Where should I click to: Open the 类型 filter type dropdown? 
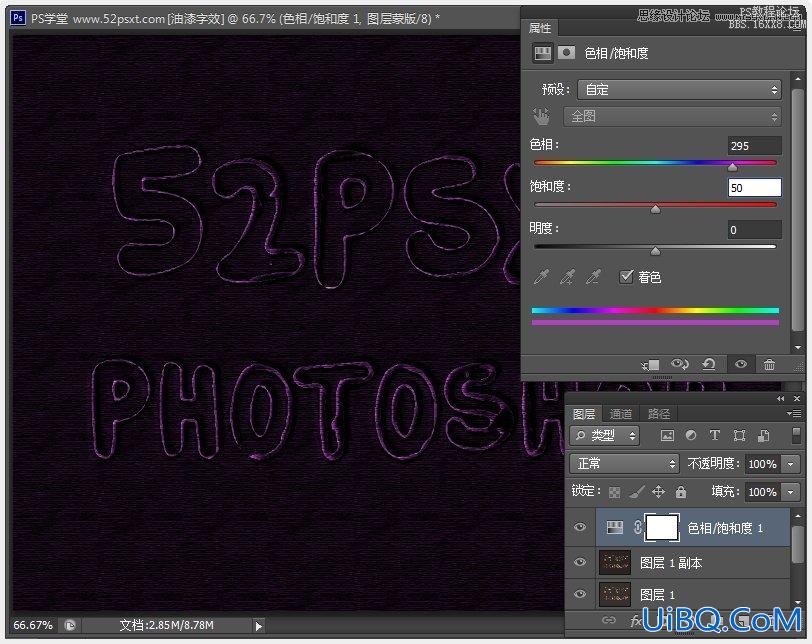pyautogui.click(x=604, y=435)
